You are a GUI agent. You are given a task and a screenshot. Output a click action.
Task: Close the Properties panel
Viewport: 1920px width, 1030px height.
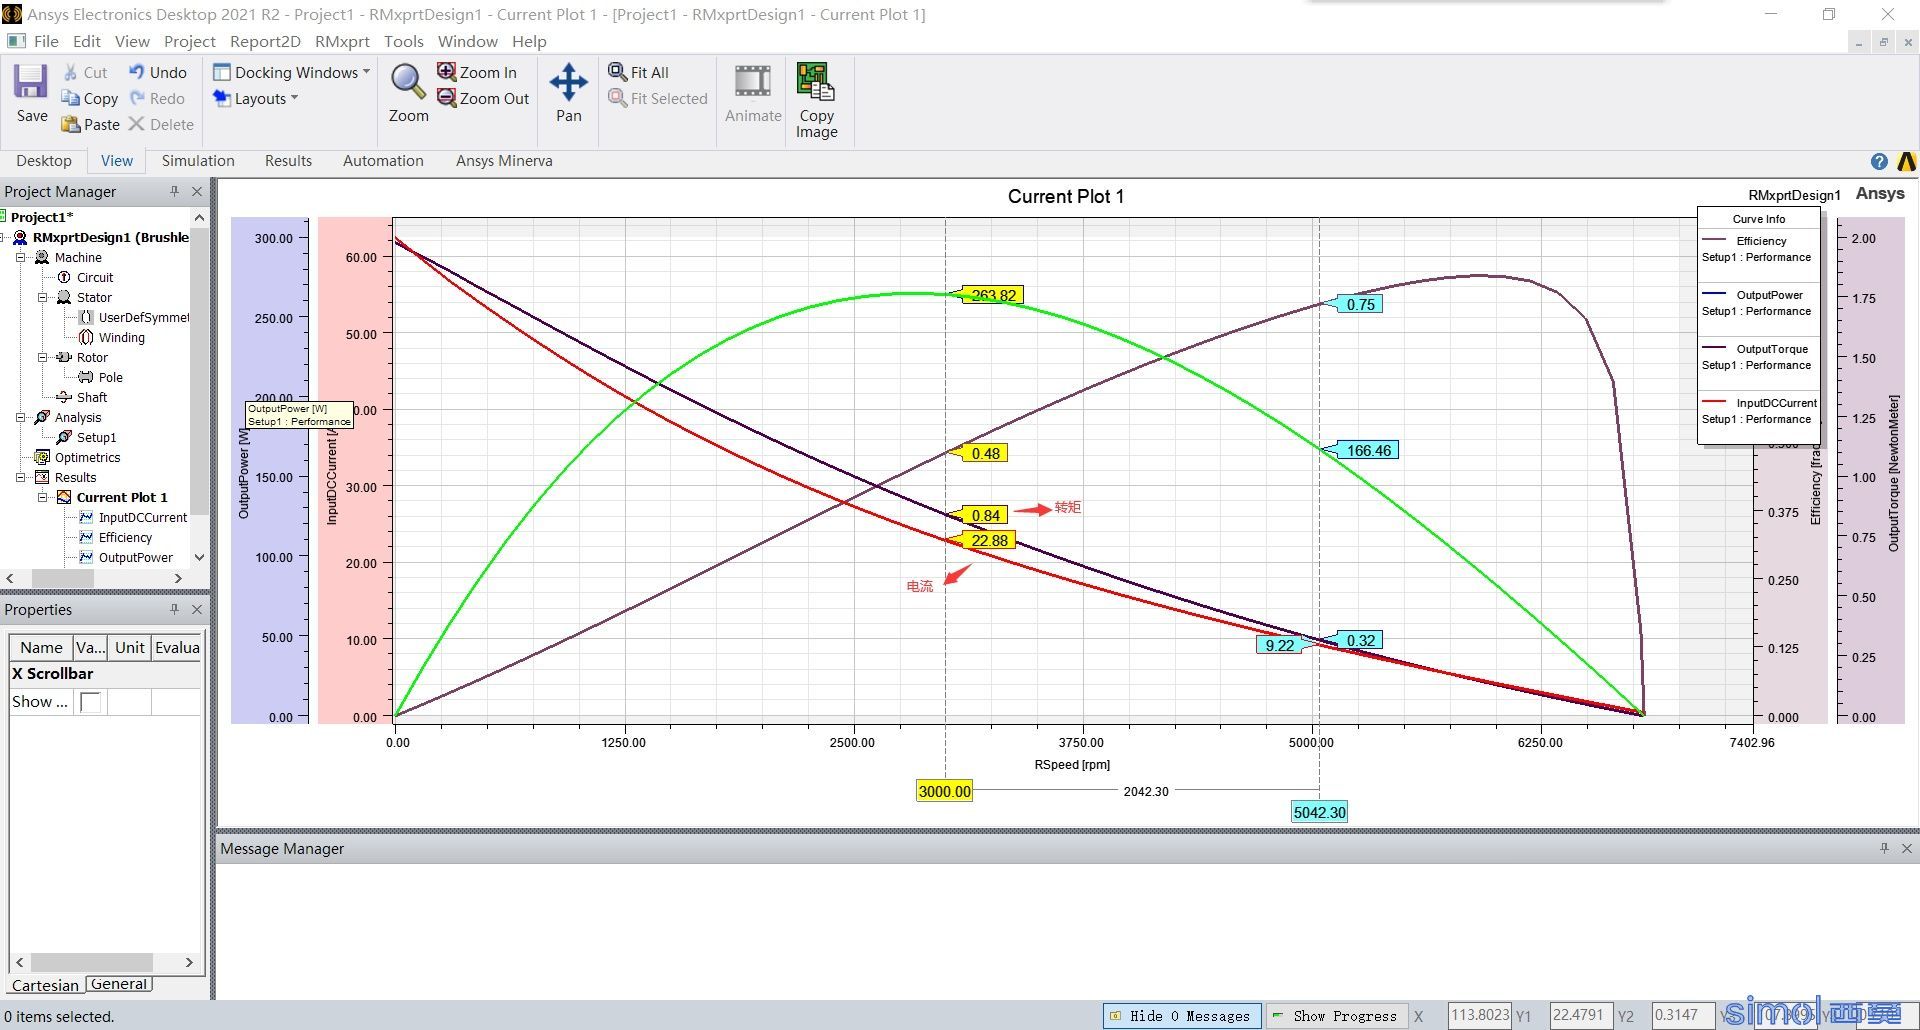click(x=197, y=609)
